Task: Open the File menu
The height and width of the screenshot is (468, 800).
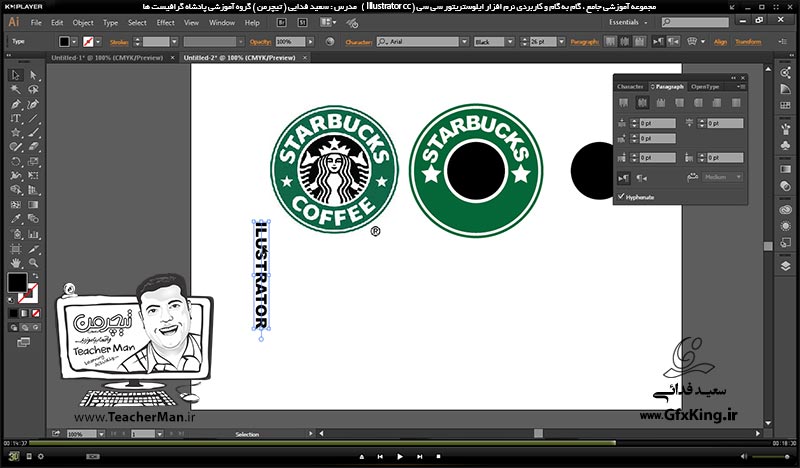Action: click(x=36, y=22)
